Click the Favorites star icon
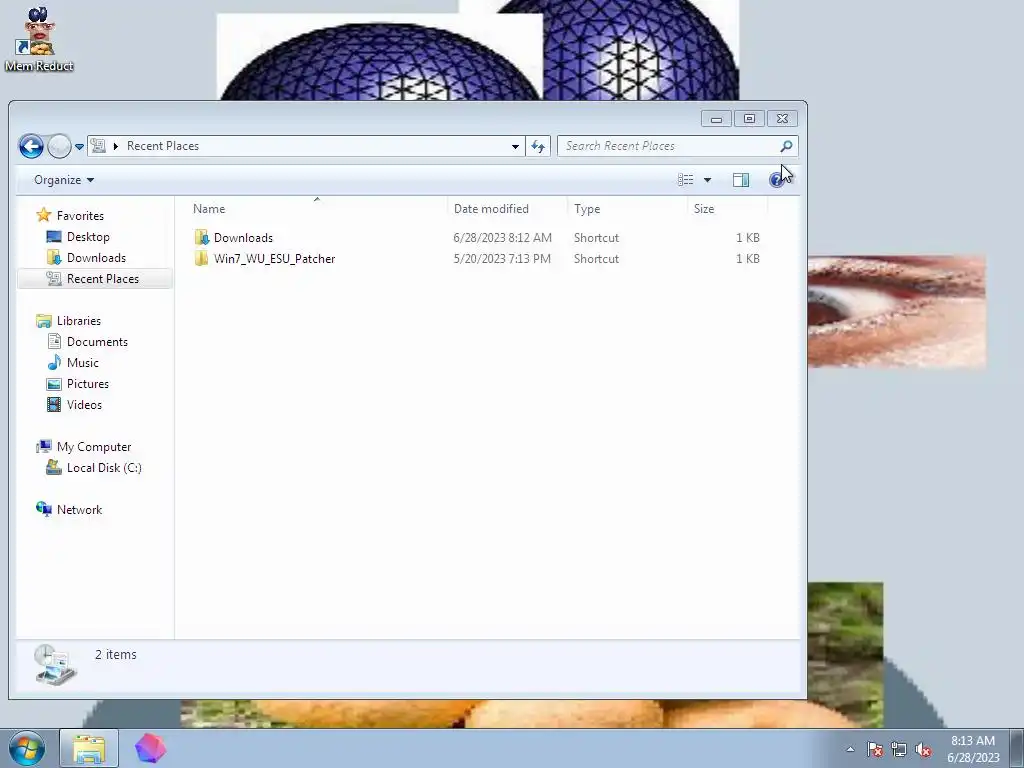 point(44,215)
